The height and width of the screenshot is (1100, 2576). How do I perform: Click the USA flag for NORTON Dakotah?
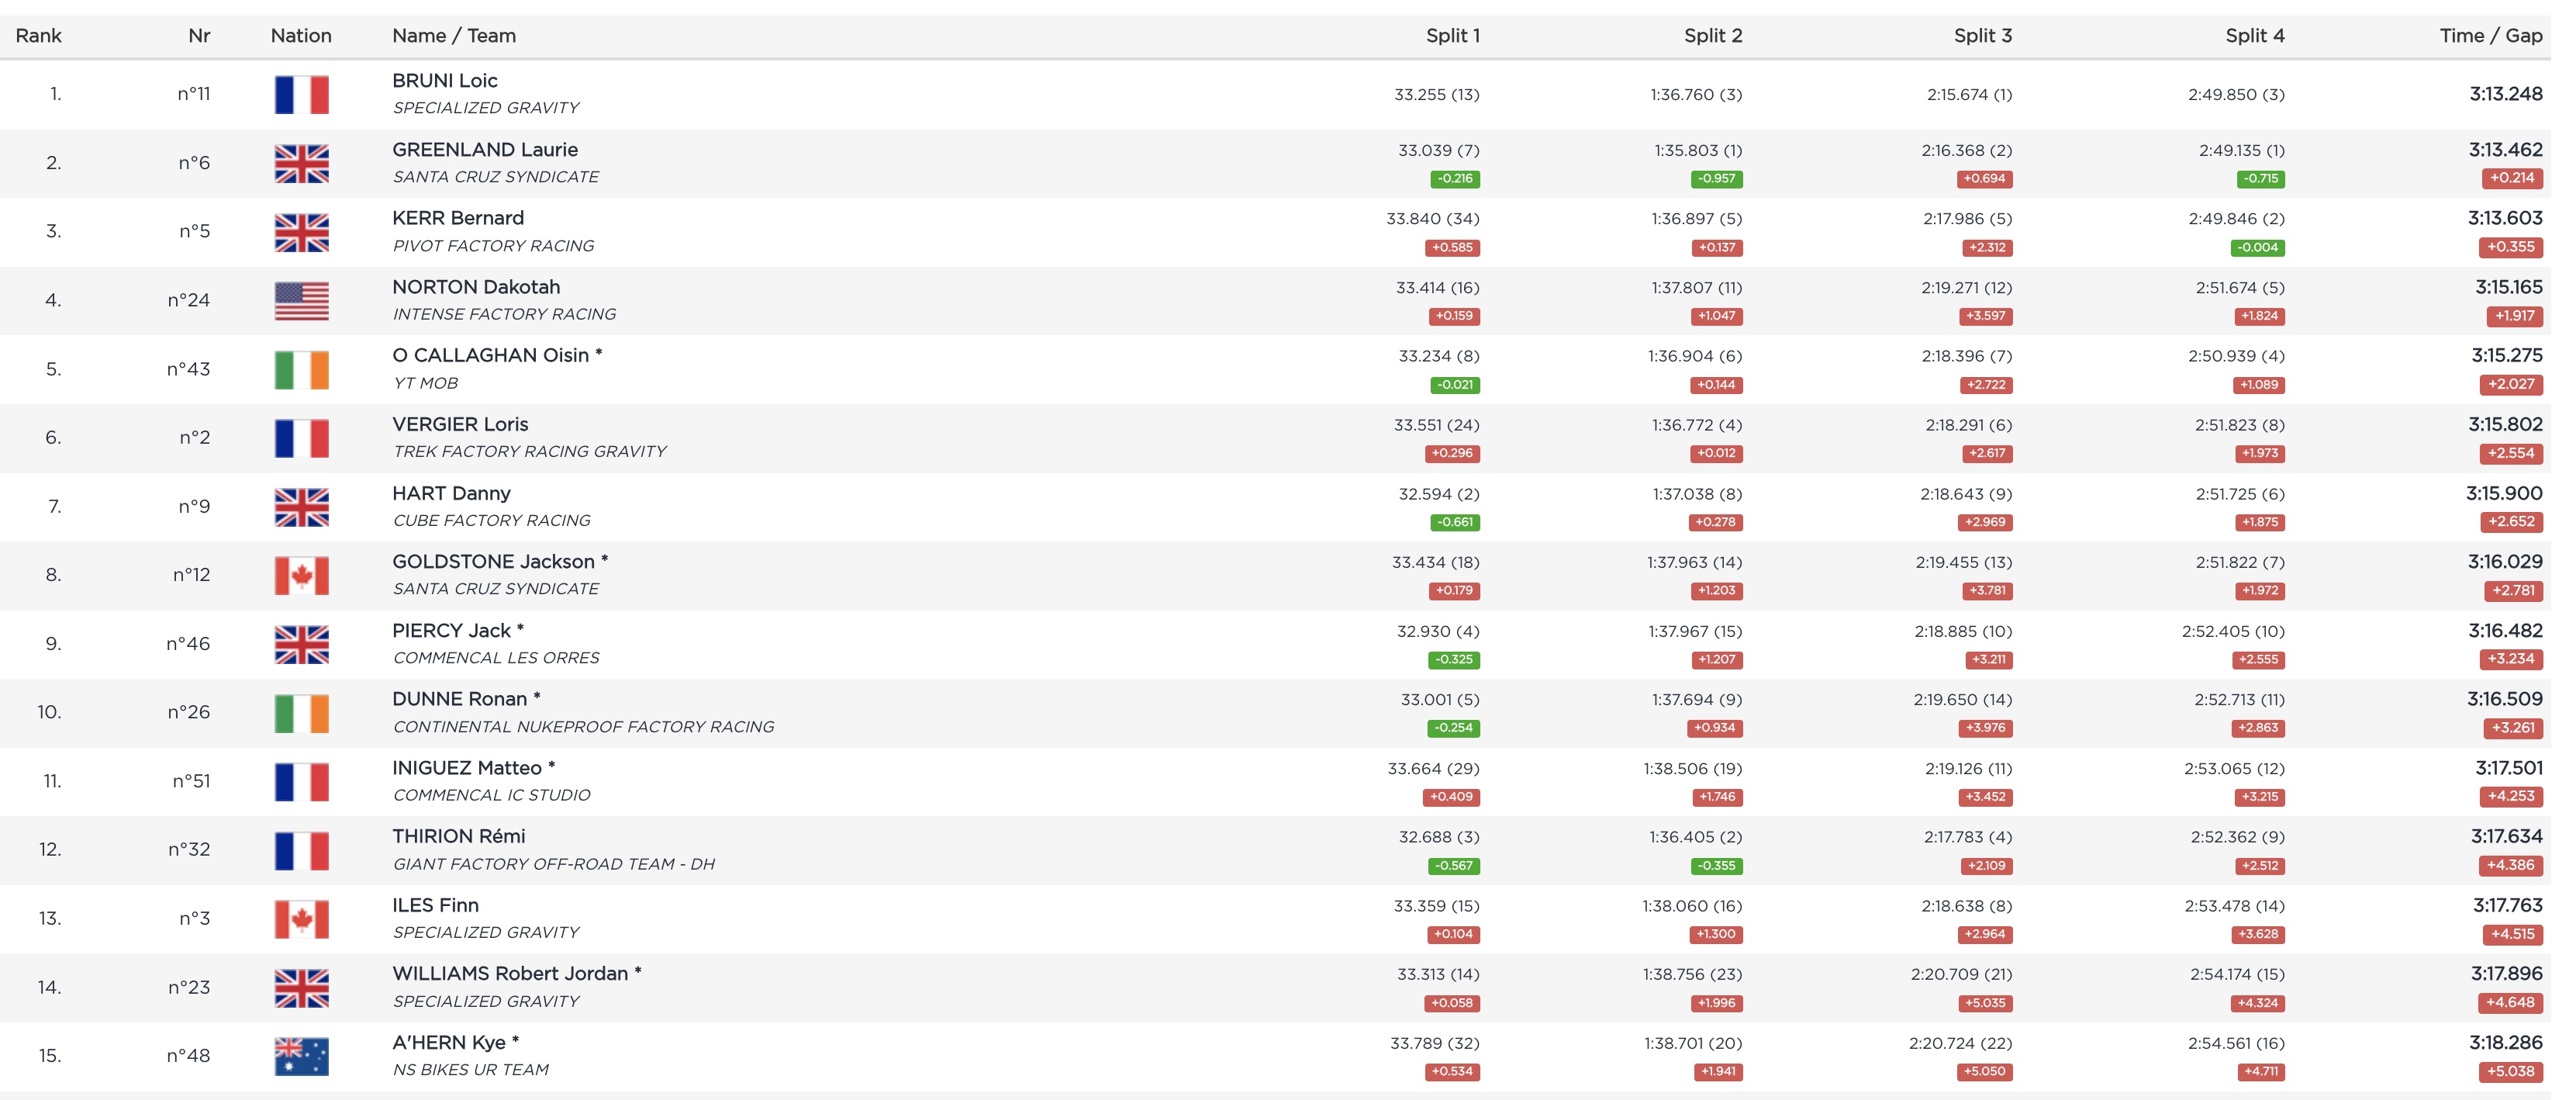(x=301, y=301)
